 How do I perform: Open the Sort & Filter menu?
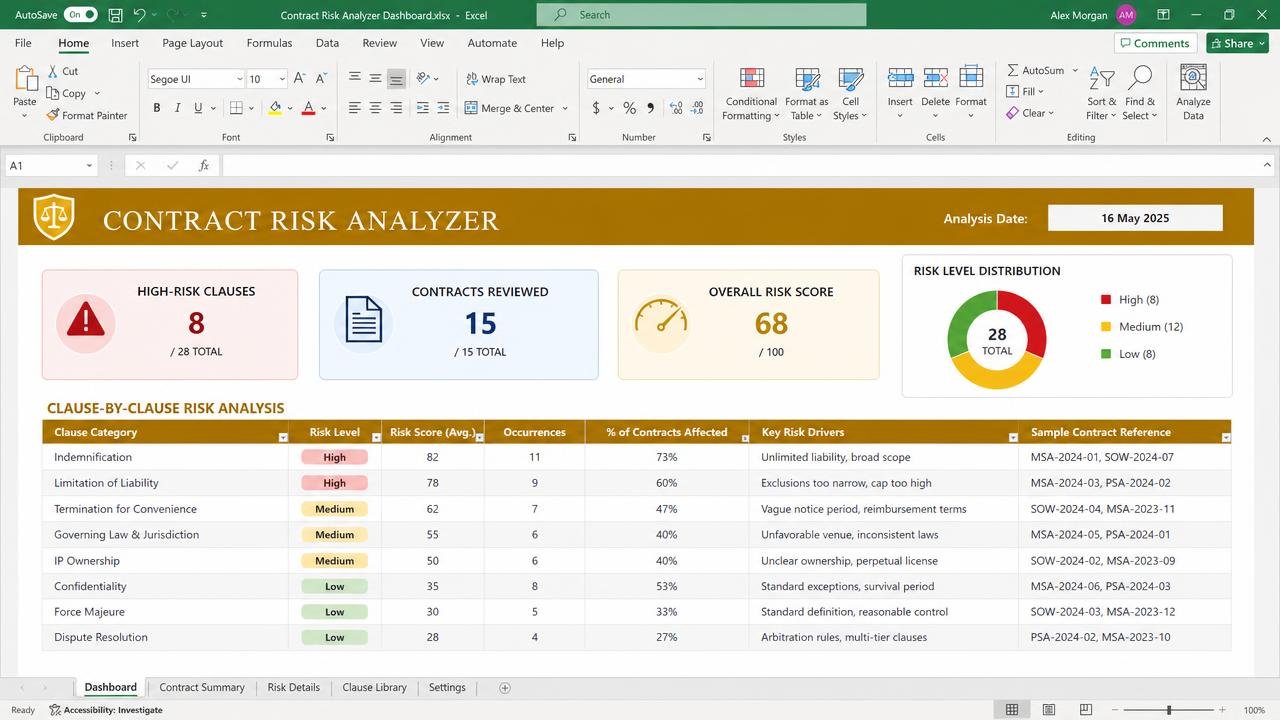coord(1101,94)
